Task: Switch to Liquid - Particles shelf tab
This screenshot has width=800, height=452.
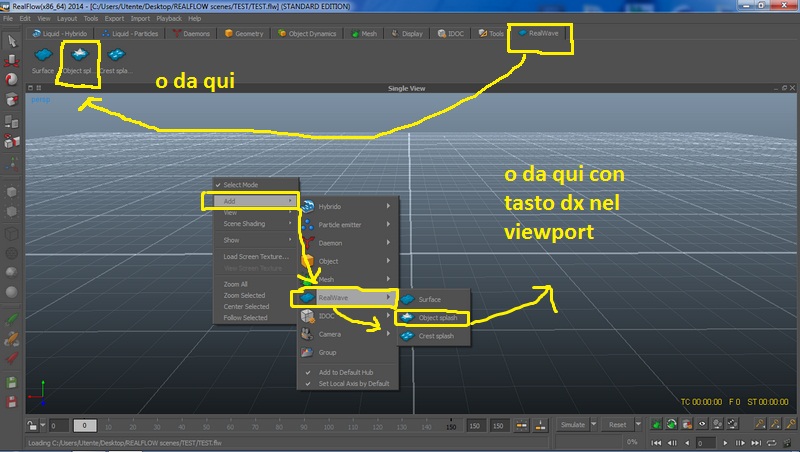Action: point(130,33)
